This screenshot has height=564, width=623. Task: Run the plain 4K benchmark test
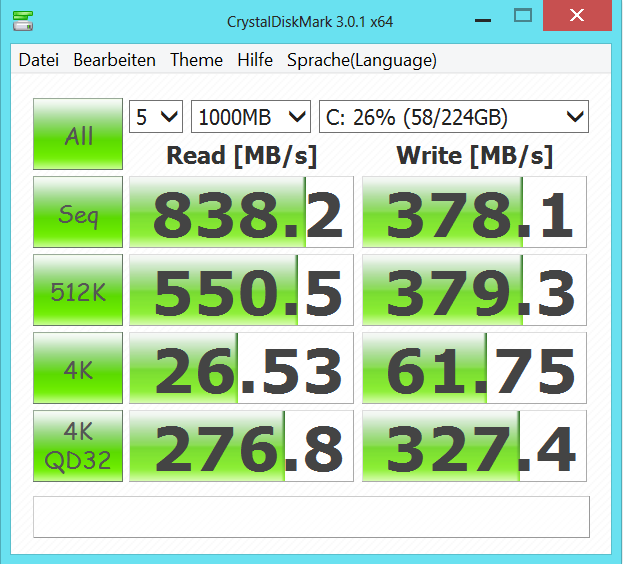tap(78, 368)
